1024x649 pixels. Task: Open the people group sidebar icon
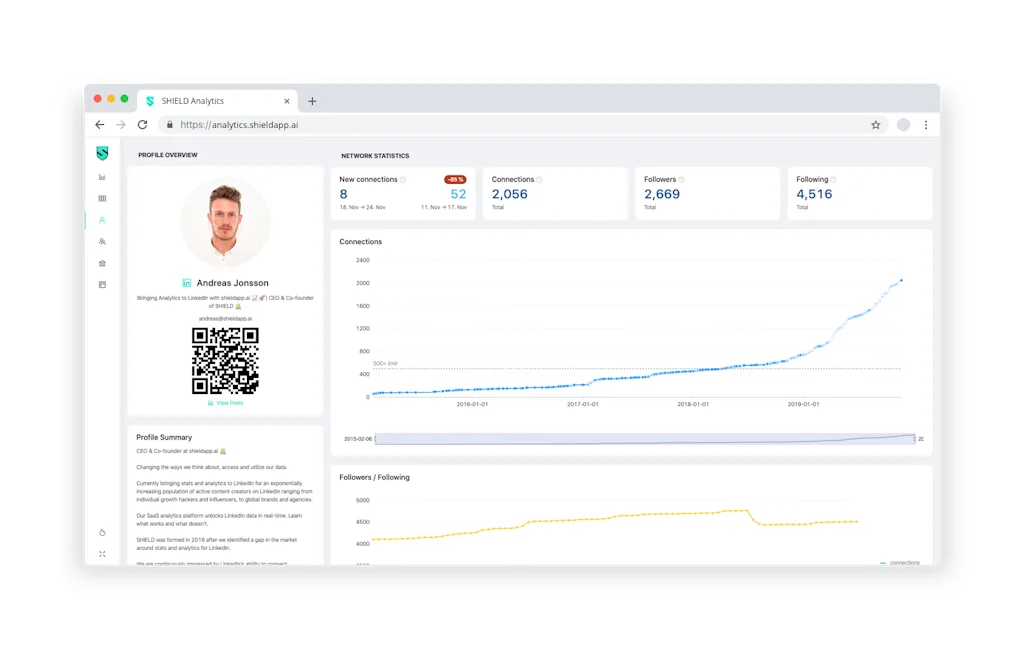click(x=102, y=242)
